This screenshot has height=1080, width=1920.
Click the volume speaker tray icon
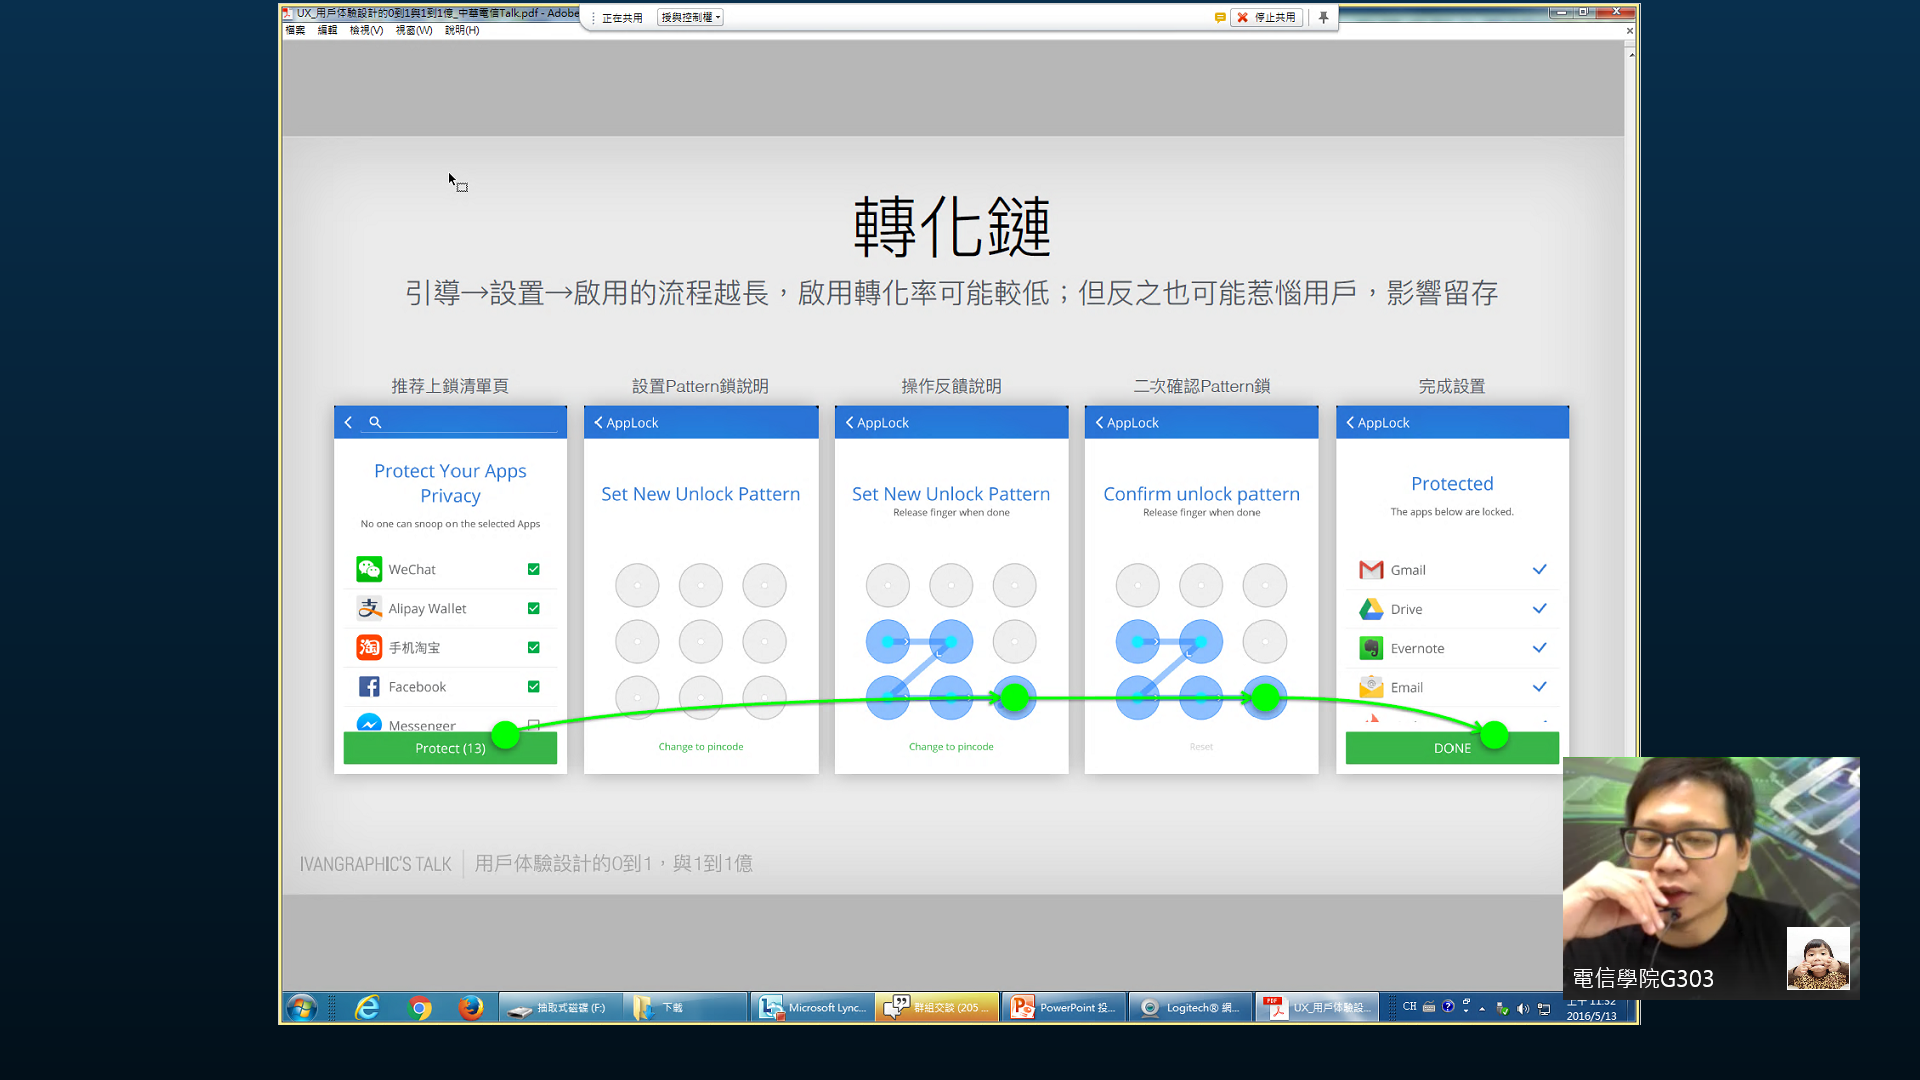pos(1523,1008)
